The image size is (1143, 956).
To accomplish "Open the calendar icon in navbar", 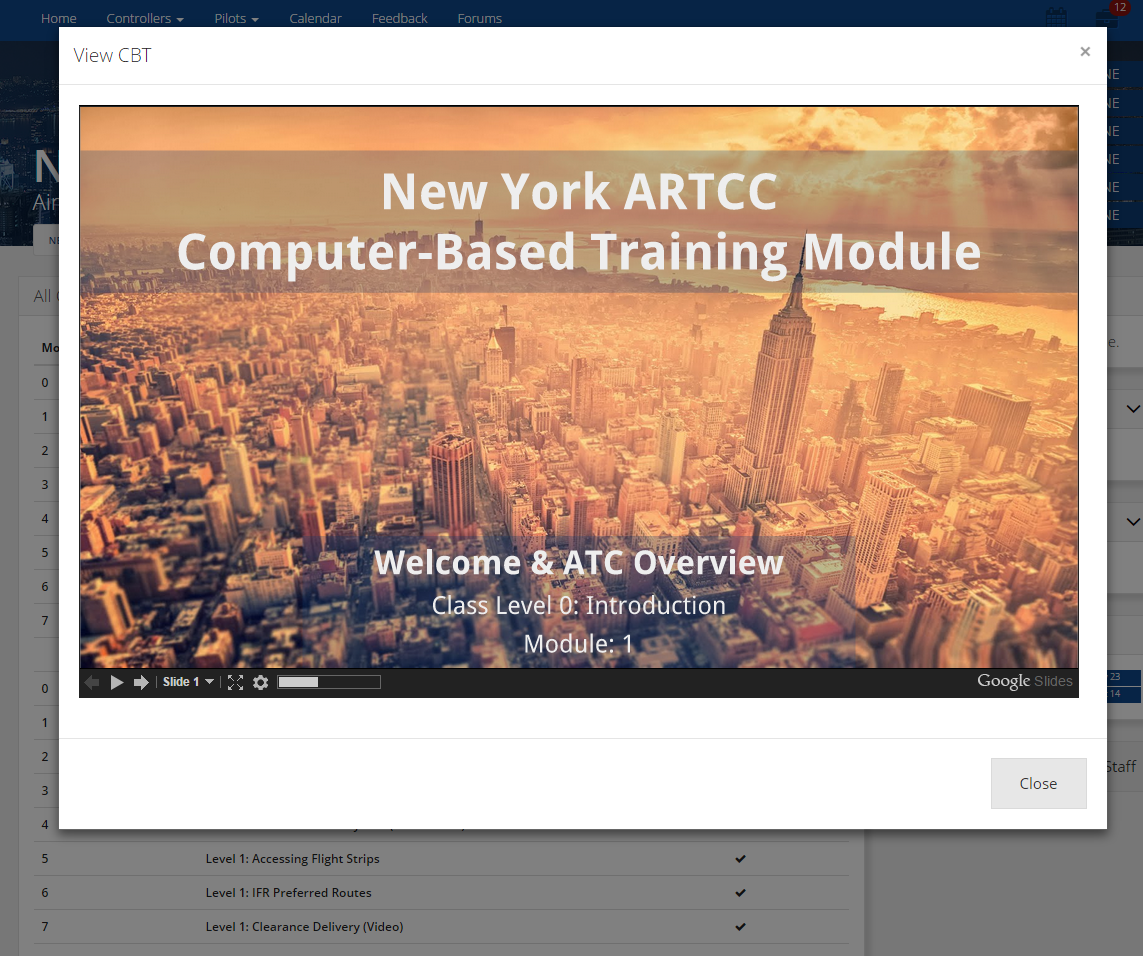I will coord(1056,18).
